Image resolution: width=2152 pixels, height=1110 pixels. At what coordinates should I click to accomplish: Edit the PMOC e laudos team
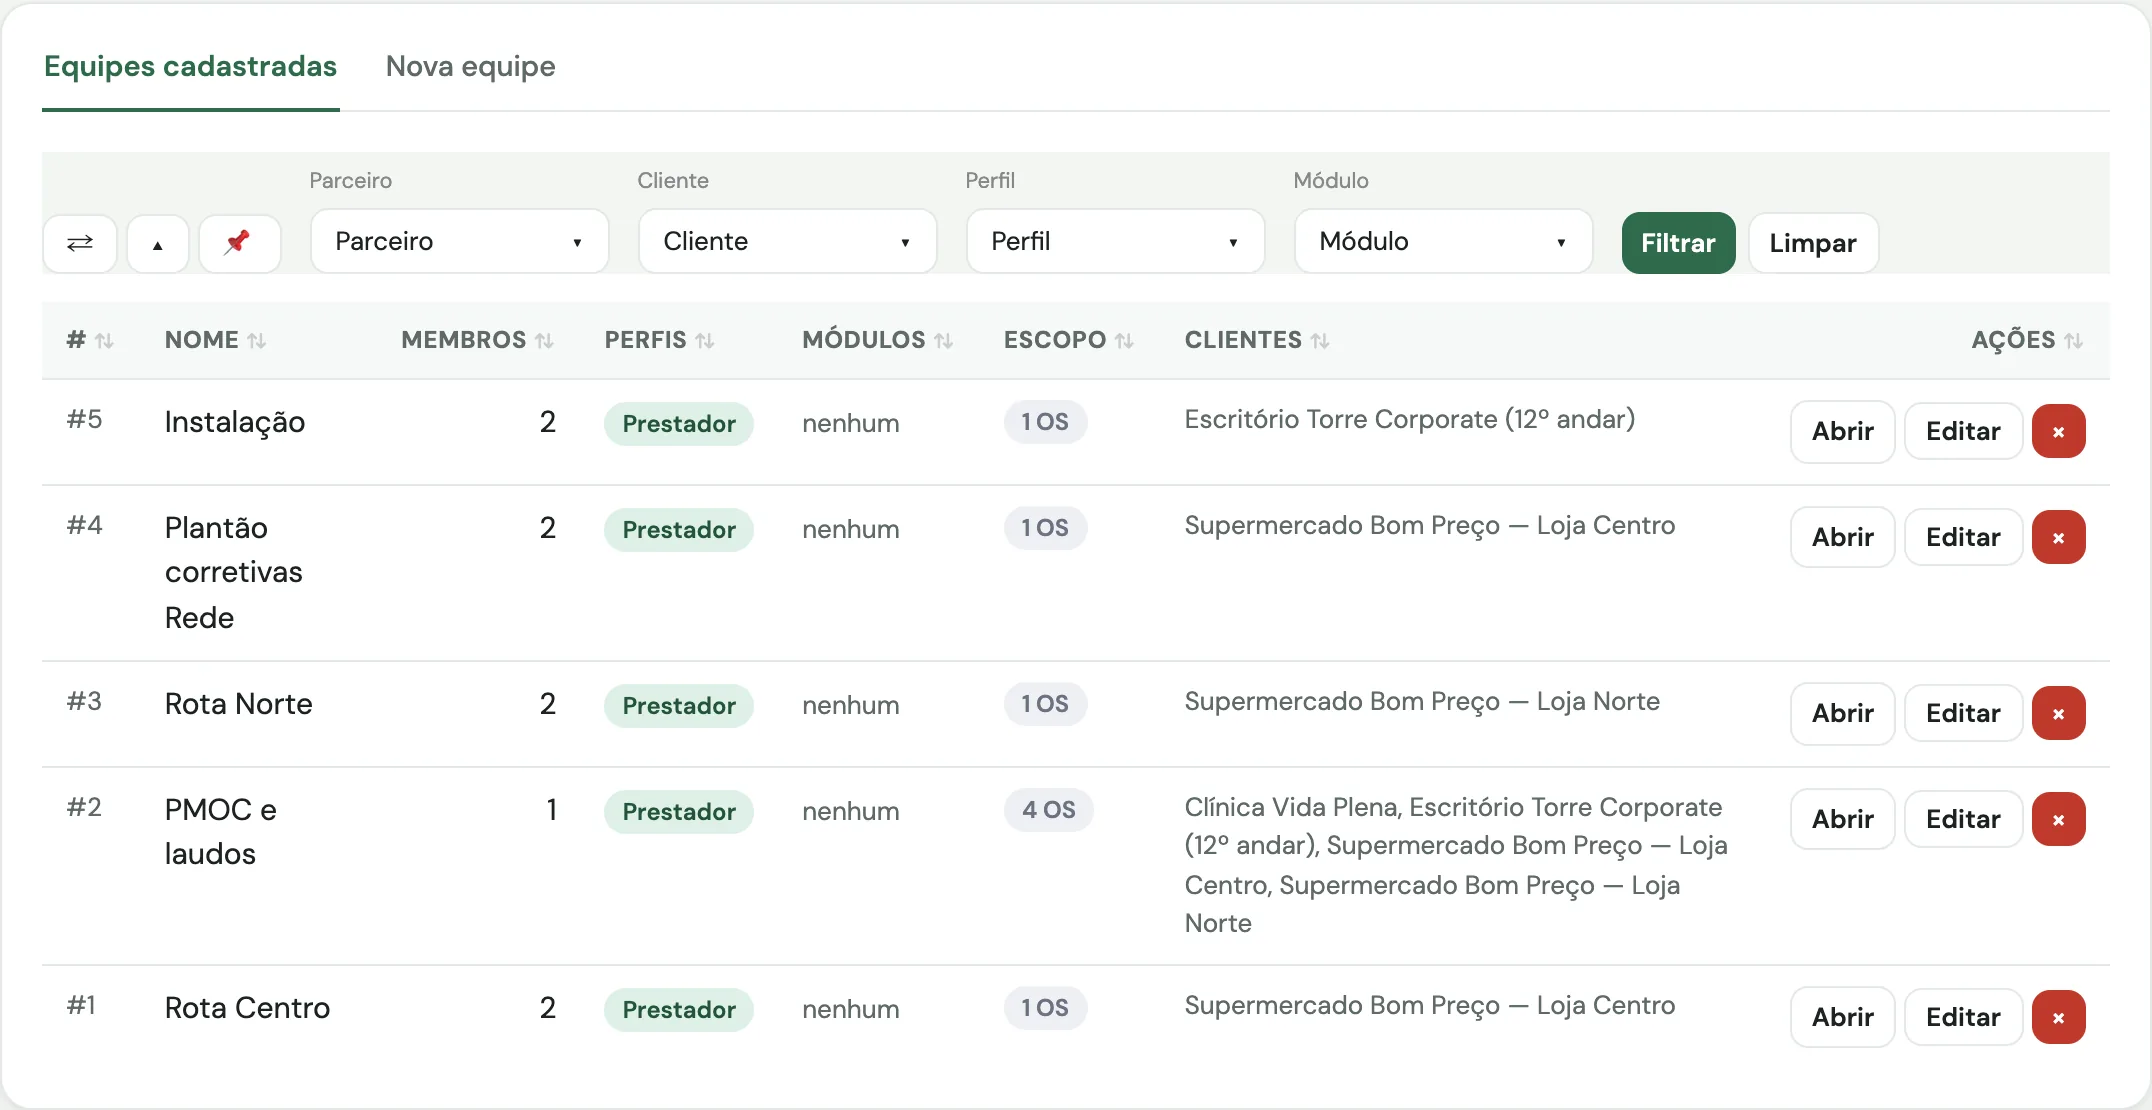pyautogui.click(x=1963, y=819)
